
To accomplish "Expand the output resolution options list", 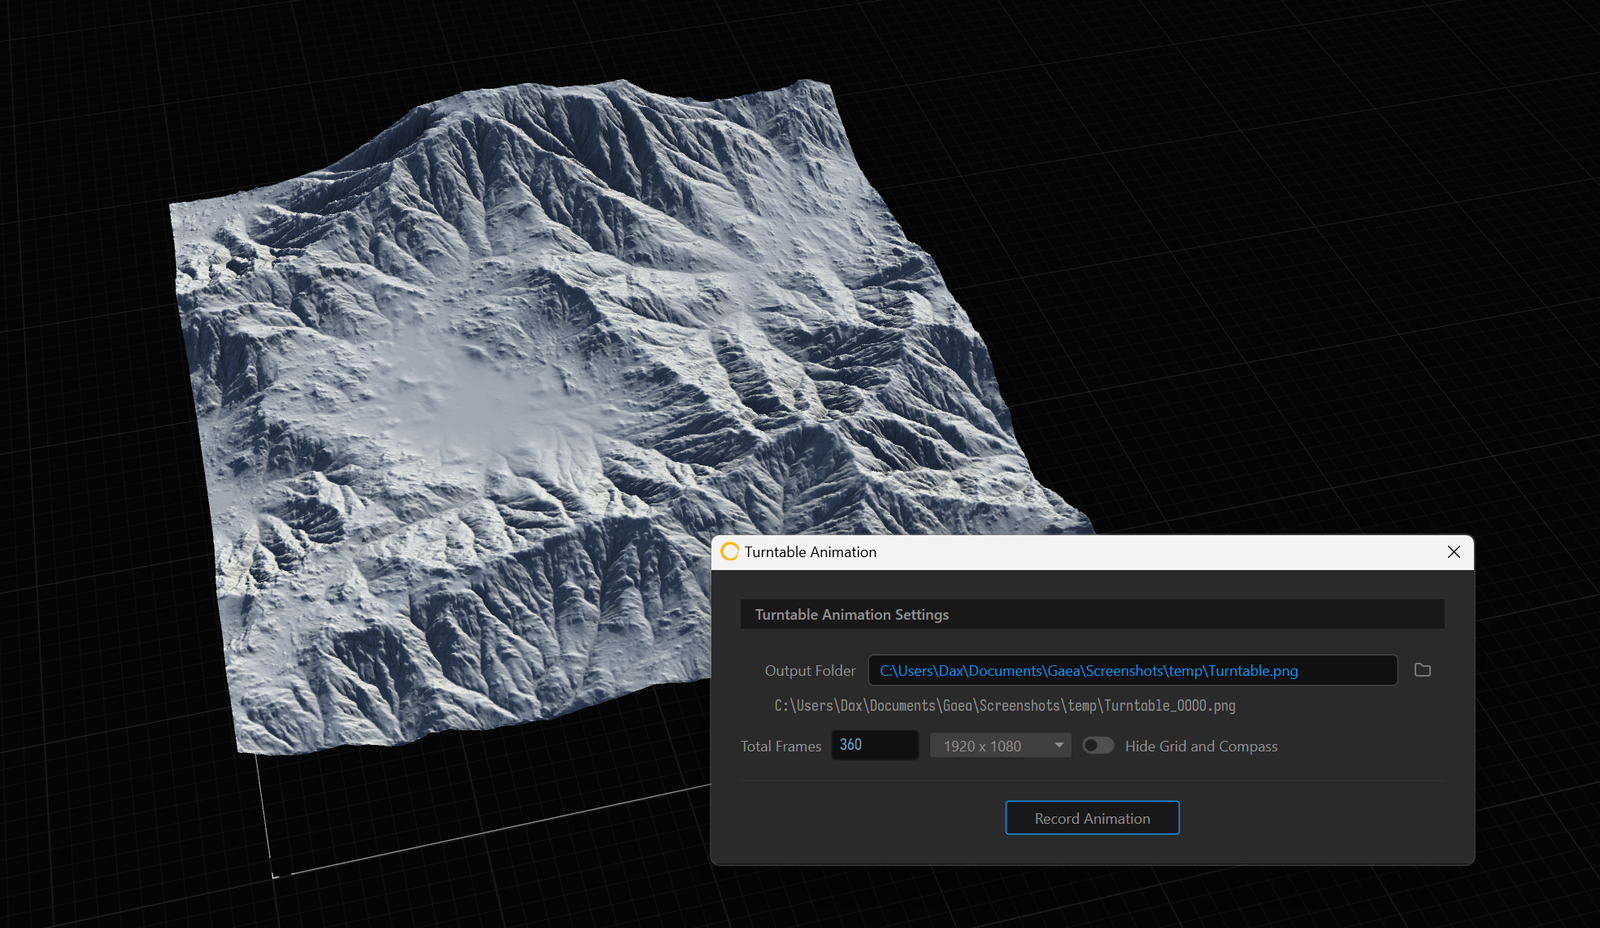I will pyautogui.click(x=1000, y=745).
